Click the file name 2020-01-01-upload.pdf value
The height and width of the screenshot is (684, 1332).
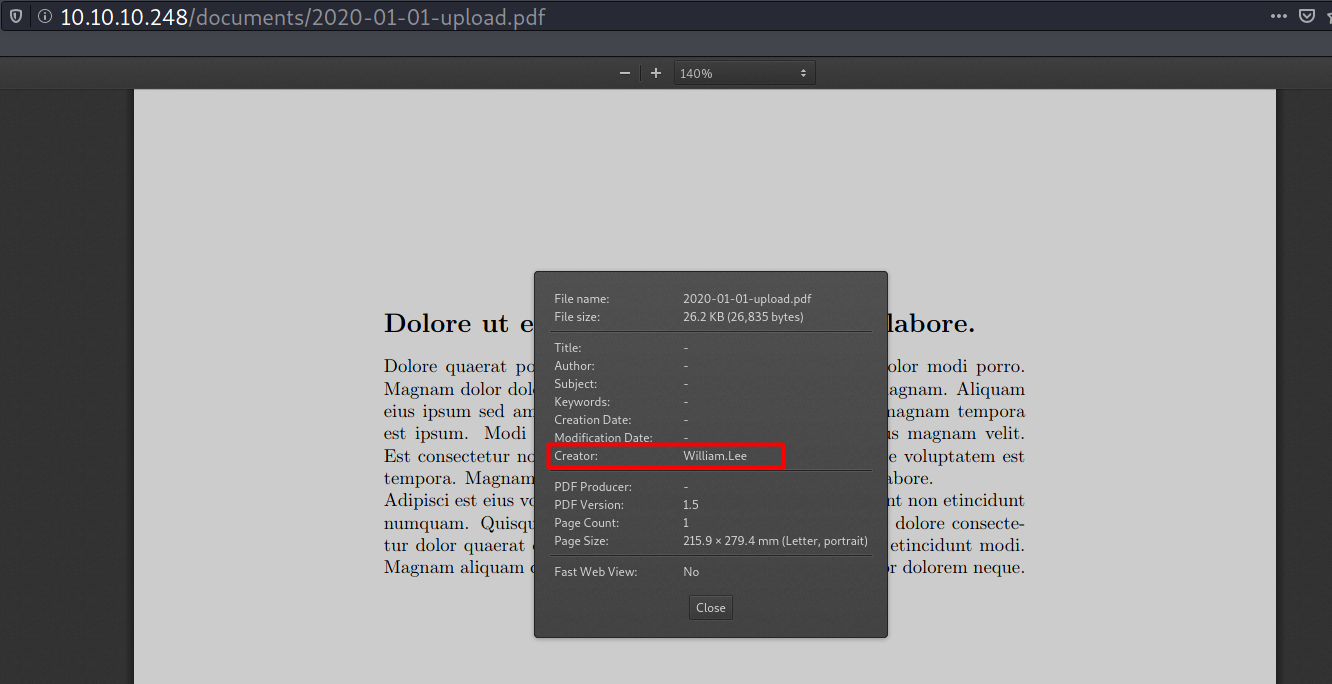pos(747,299)
